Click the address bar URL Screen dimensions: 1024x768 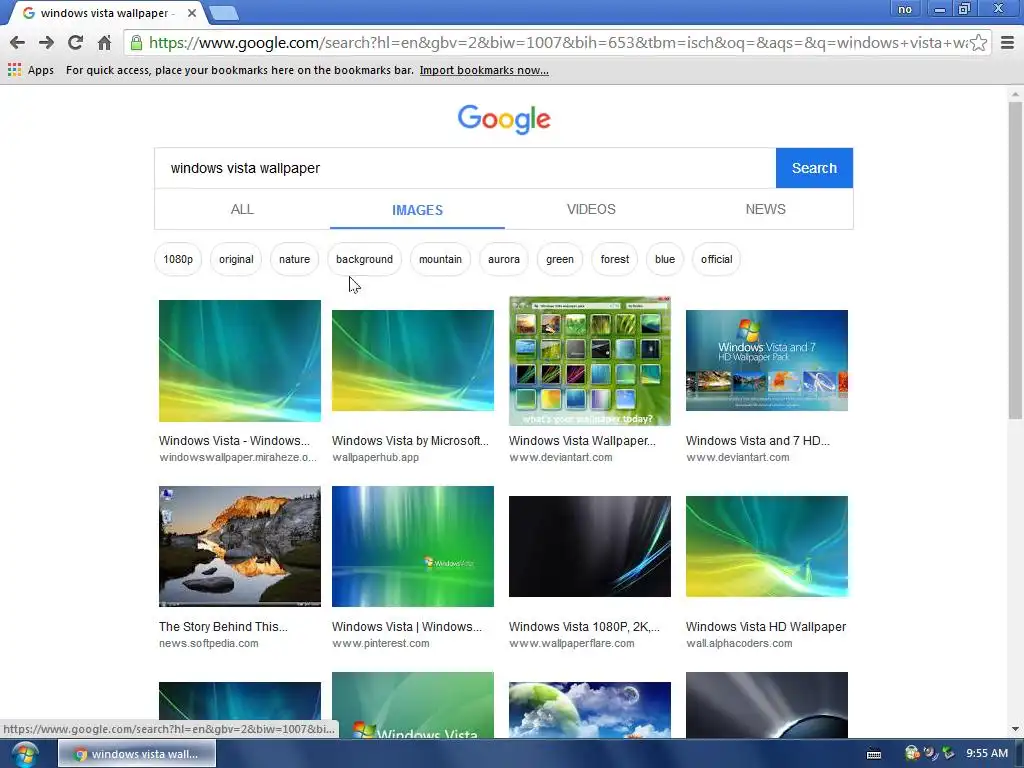click(558, 43)
